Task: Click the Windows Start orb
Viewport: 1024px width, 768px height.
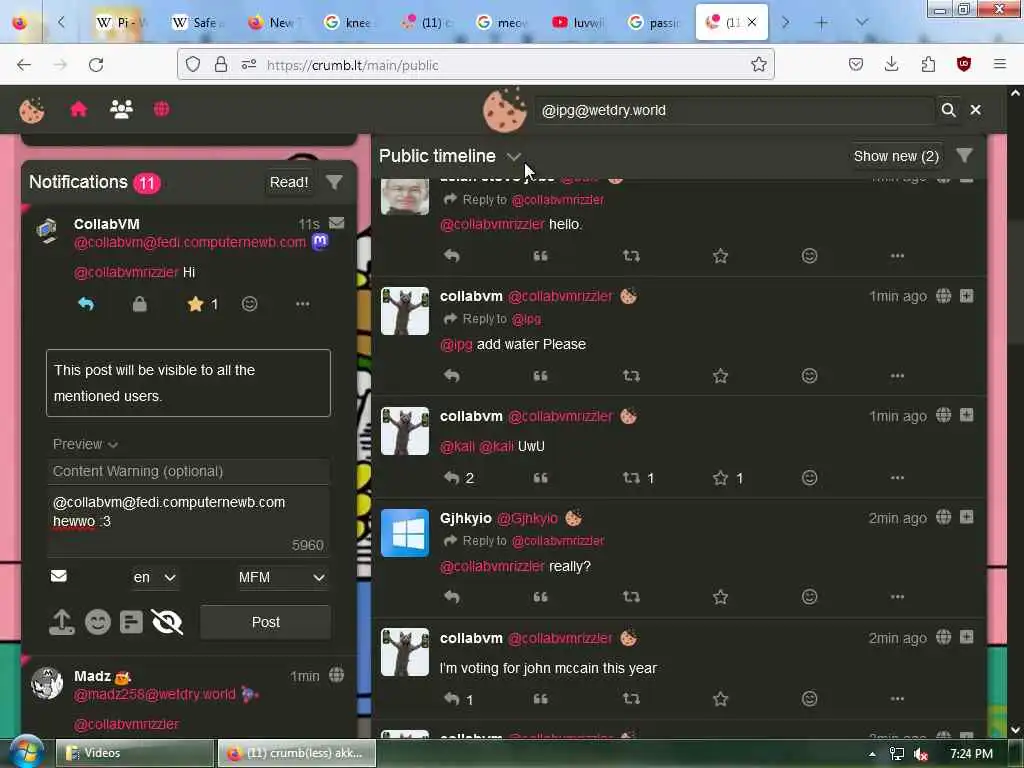Action: (x=26, y=752)
